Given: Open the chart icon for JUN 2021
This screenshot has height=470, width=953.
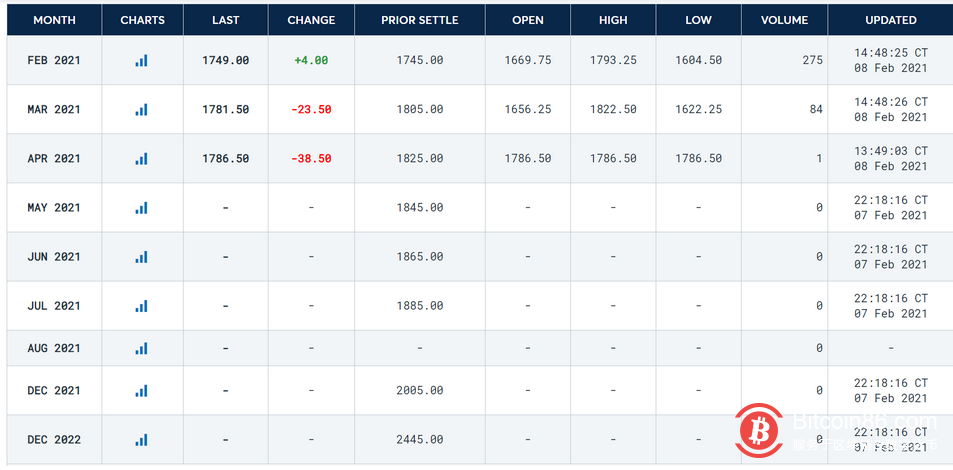Looking at the screenshot, I should point(142,256).
